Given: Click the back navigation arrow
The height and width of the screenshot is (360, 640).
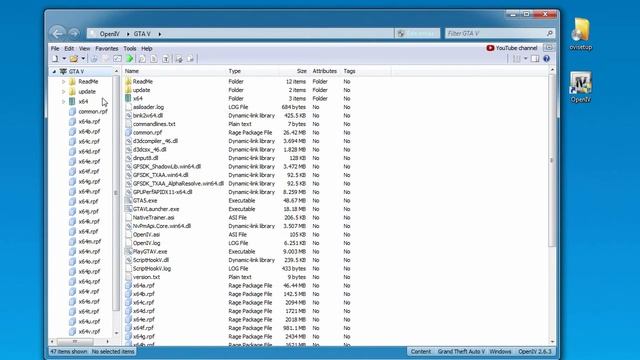Looking at the screenshot, I should point(58,33).
